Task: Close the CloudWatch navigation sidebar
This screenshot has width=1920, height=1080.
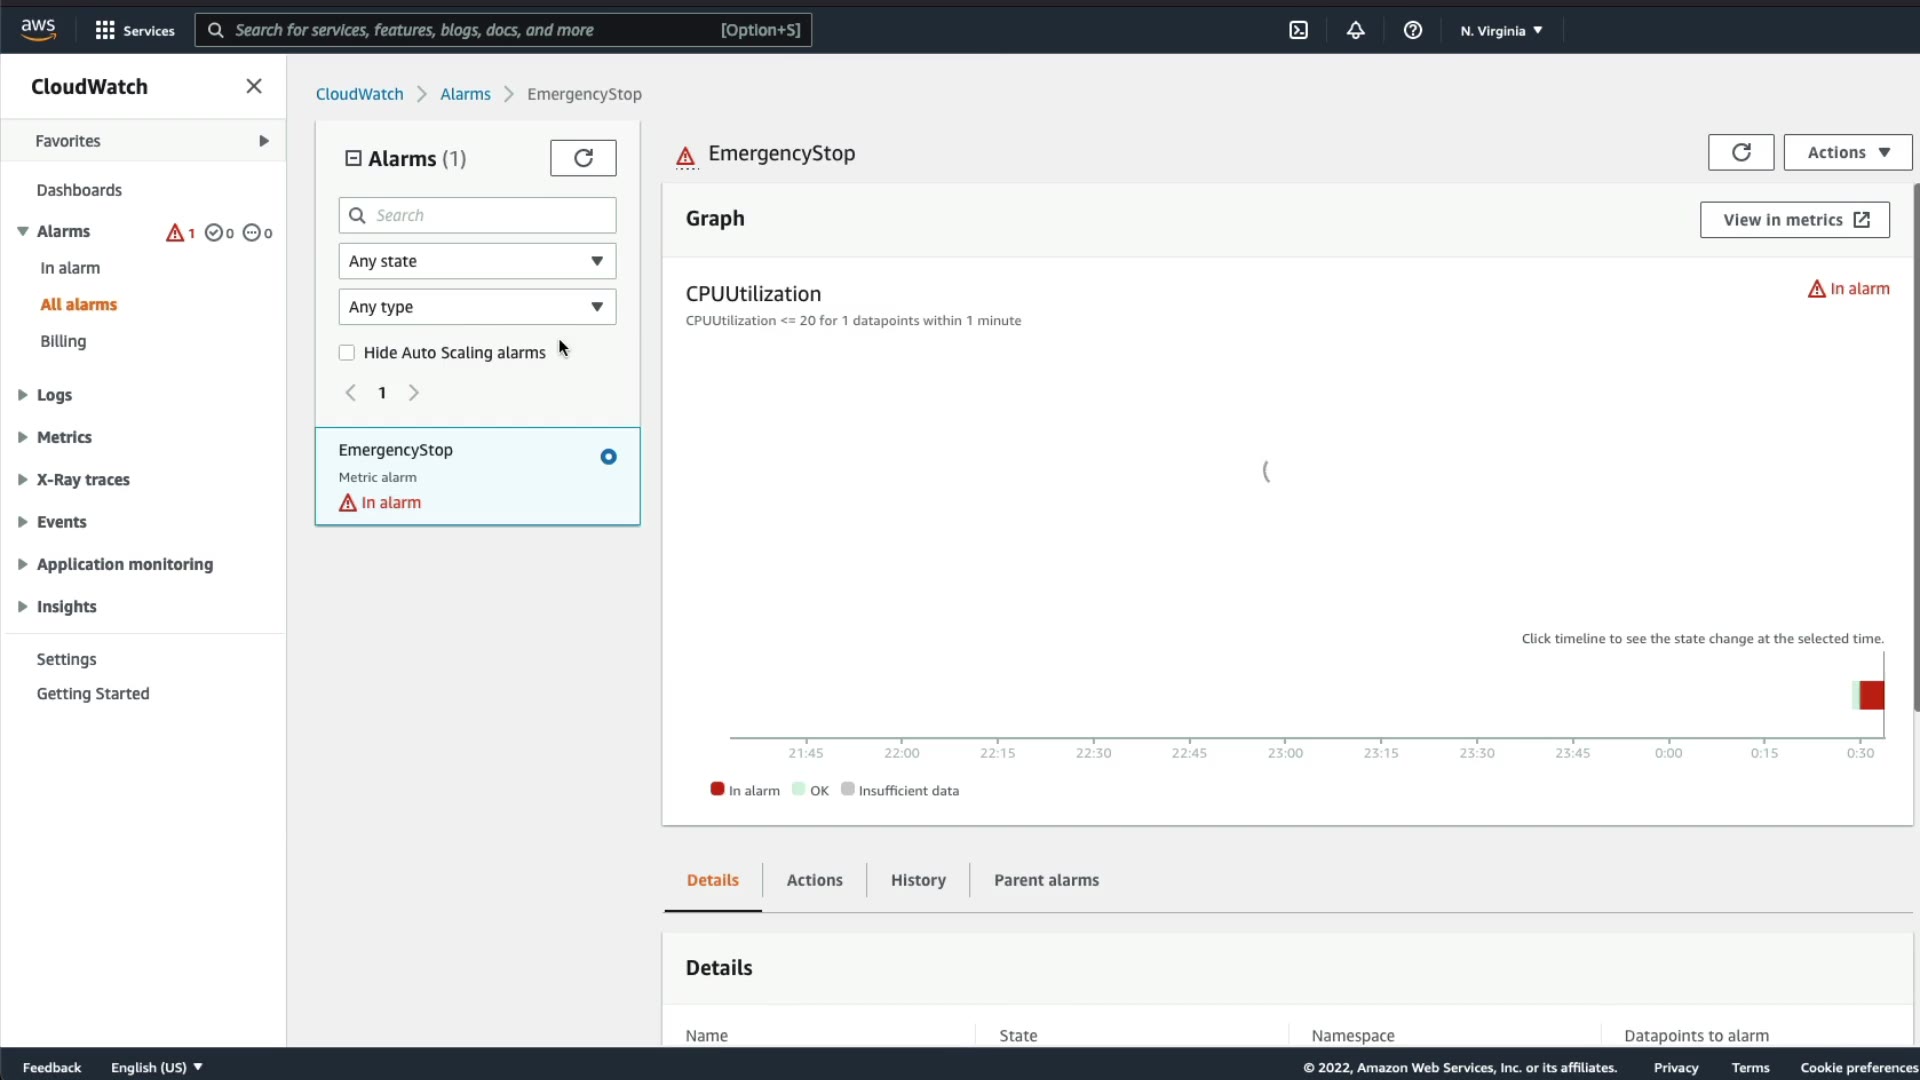Action: pyautogui.click(x=254, y=86)
